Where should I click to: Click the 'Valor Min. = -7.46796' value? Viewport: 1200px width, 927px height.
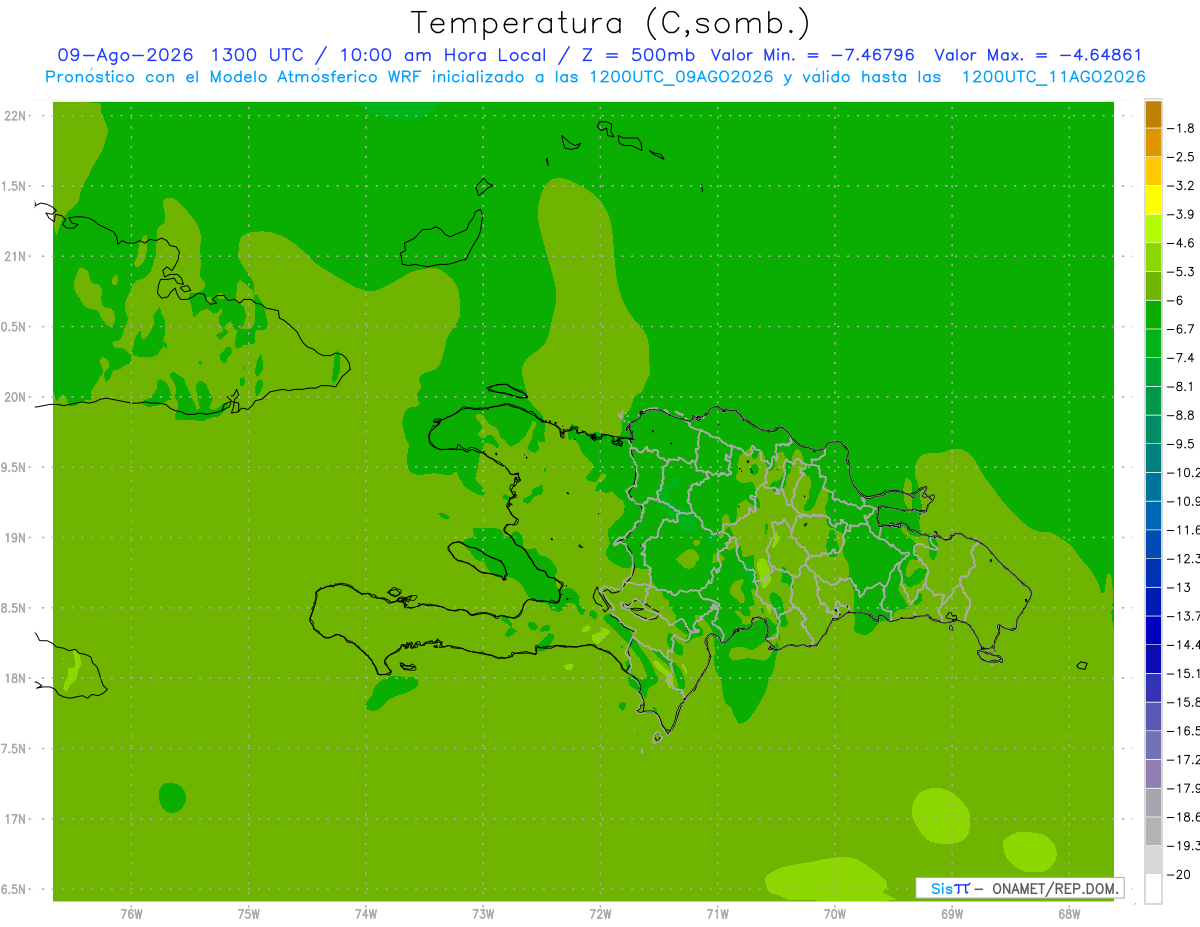812,55
